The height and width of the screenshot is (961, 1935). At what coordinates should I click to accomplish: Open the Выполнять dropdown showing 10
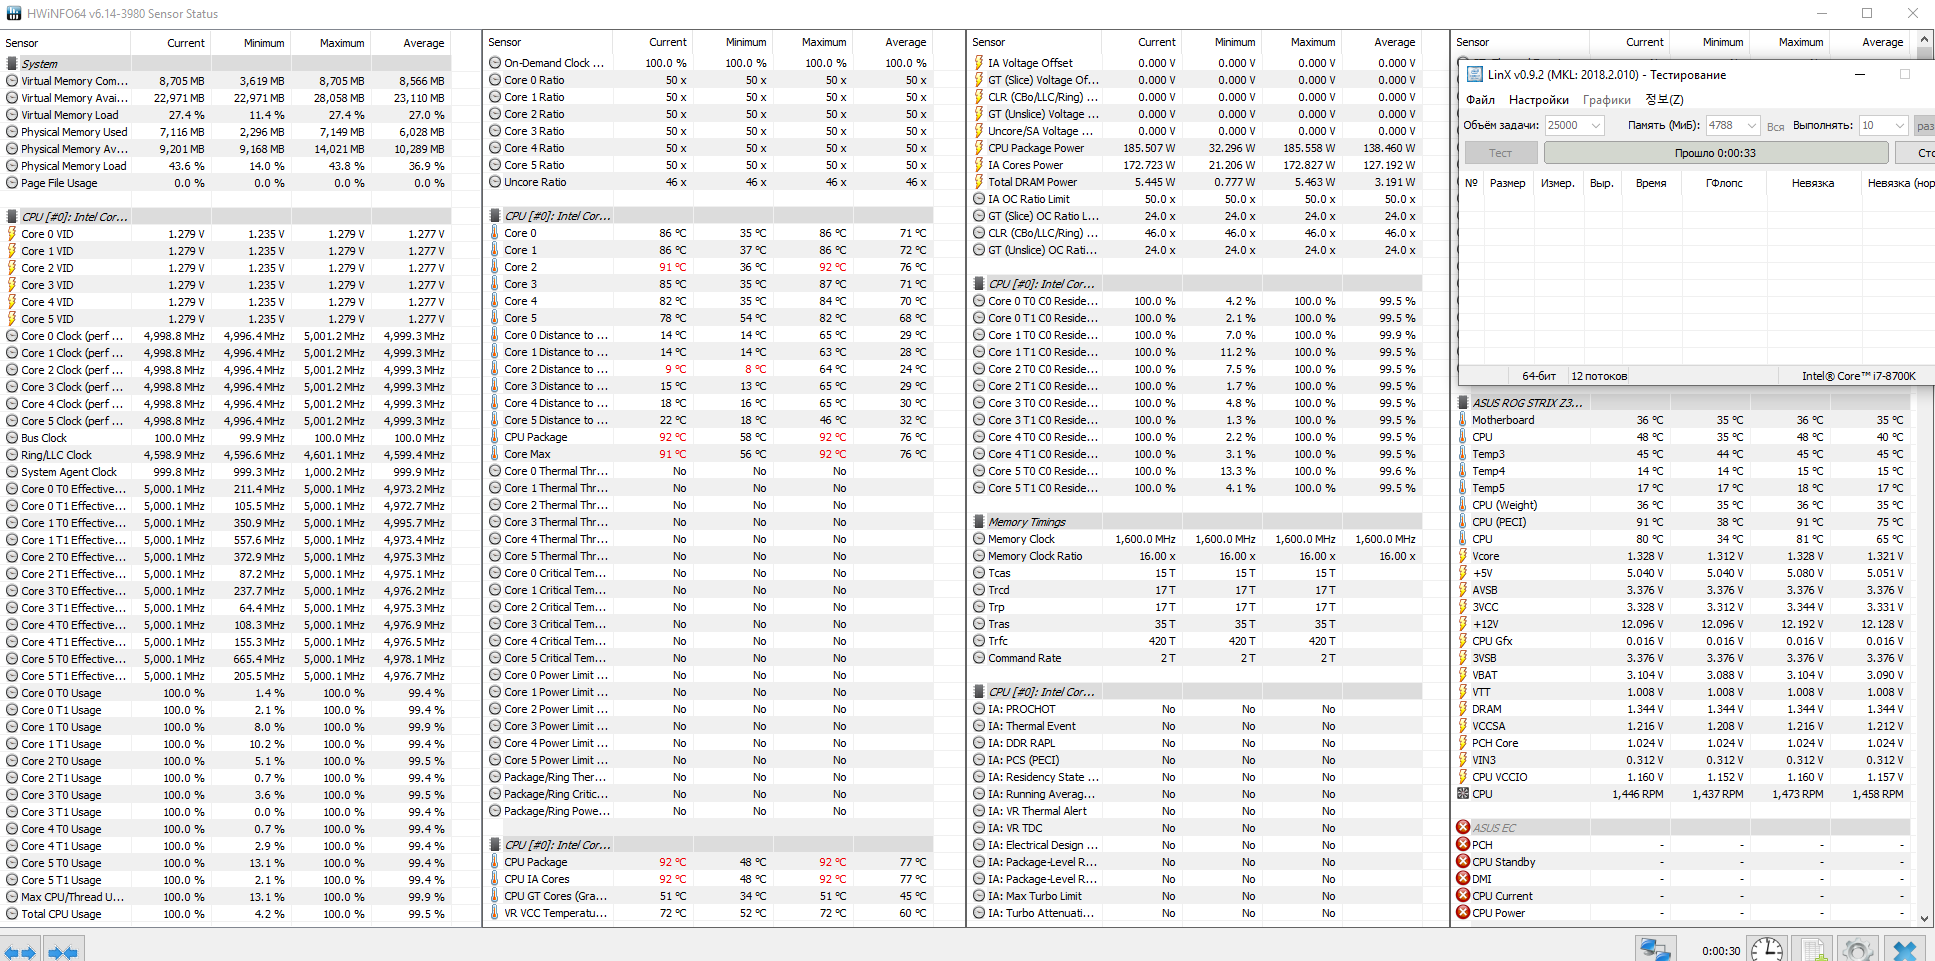click(x=1884, y=125)
